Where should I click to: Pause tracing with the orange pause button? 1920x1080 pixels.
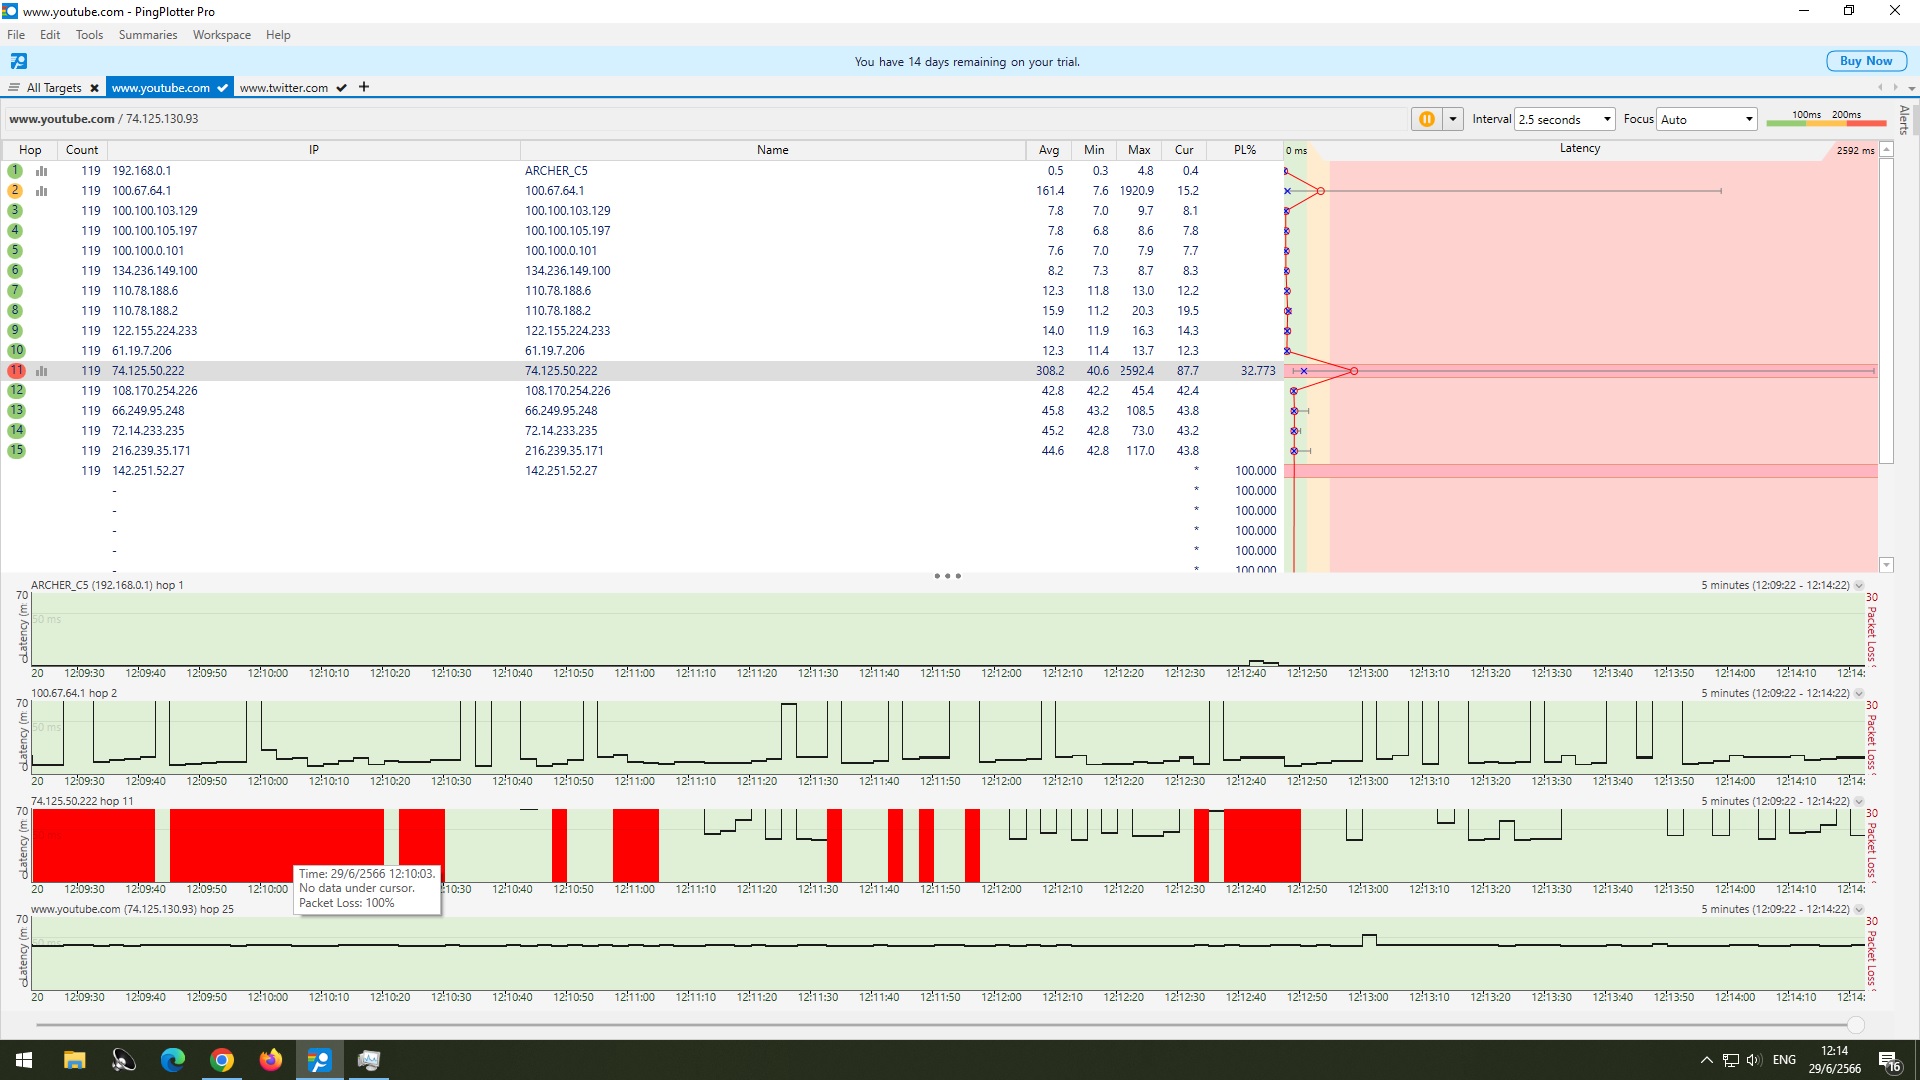tap(1426, 119)
